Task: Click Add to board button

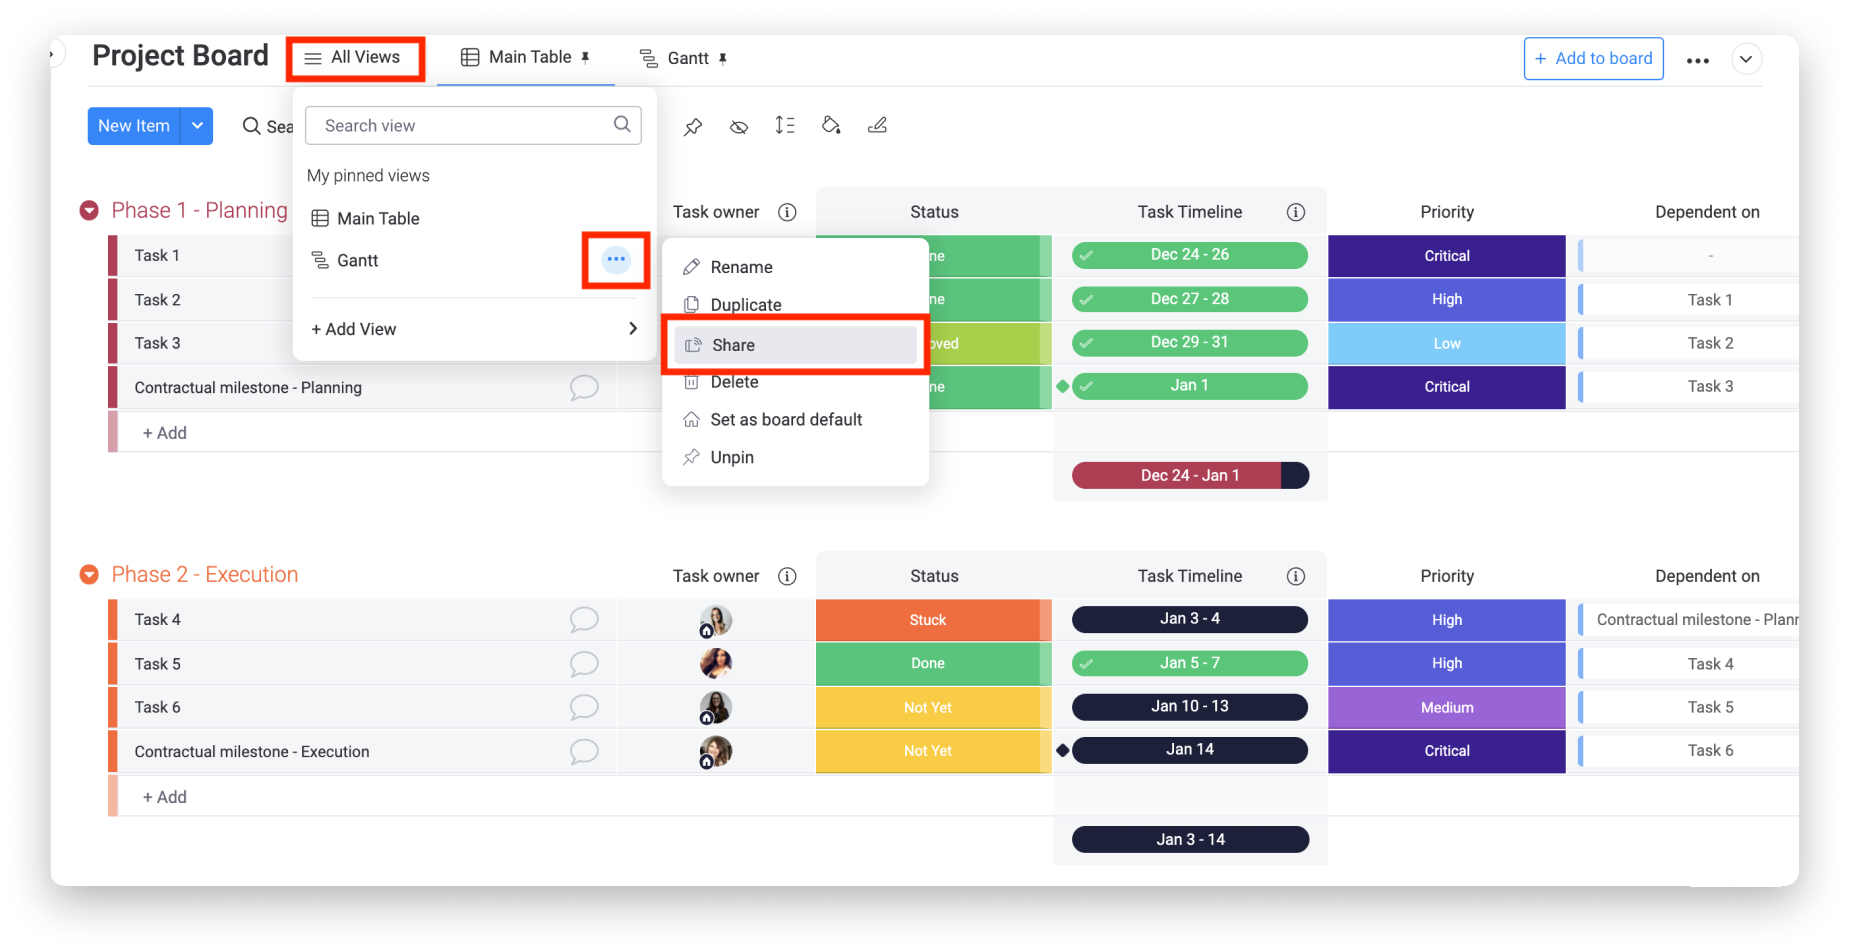Action: click(1593, 59)
